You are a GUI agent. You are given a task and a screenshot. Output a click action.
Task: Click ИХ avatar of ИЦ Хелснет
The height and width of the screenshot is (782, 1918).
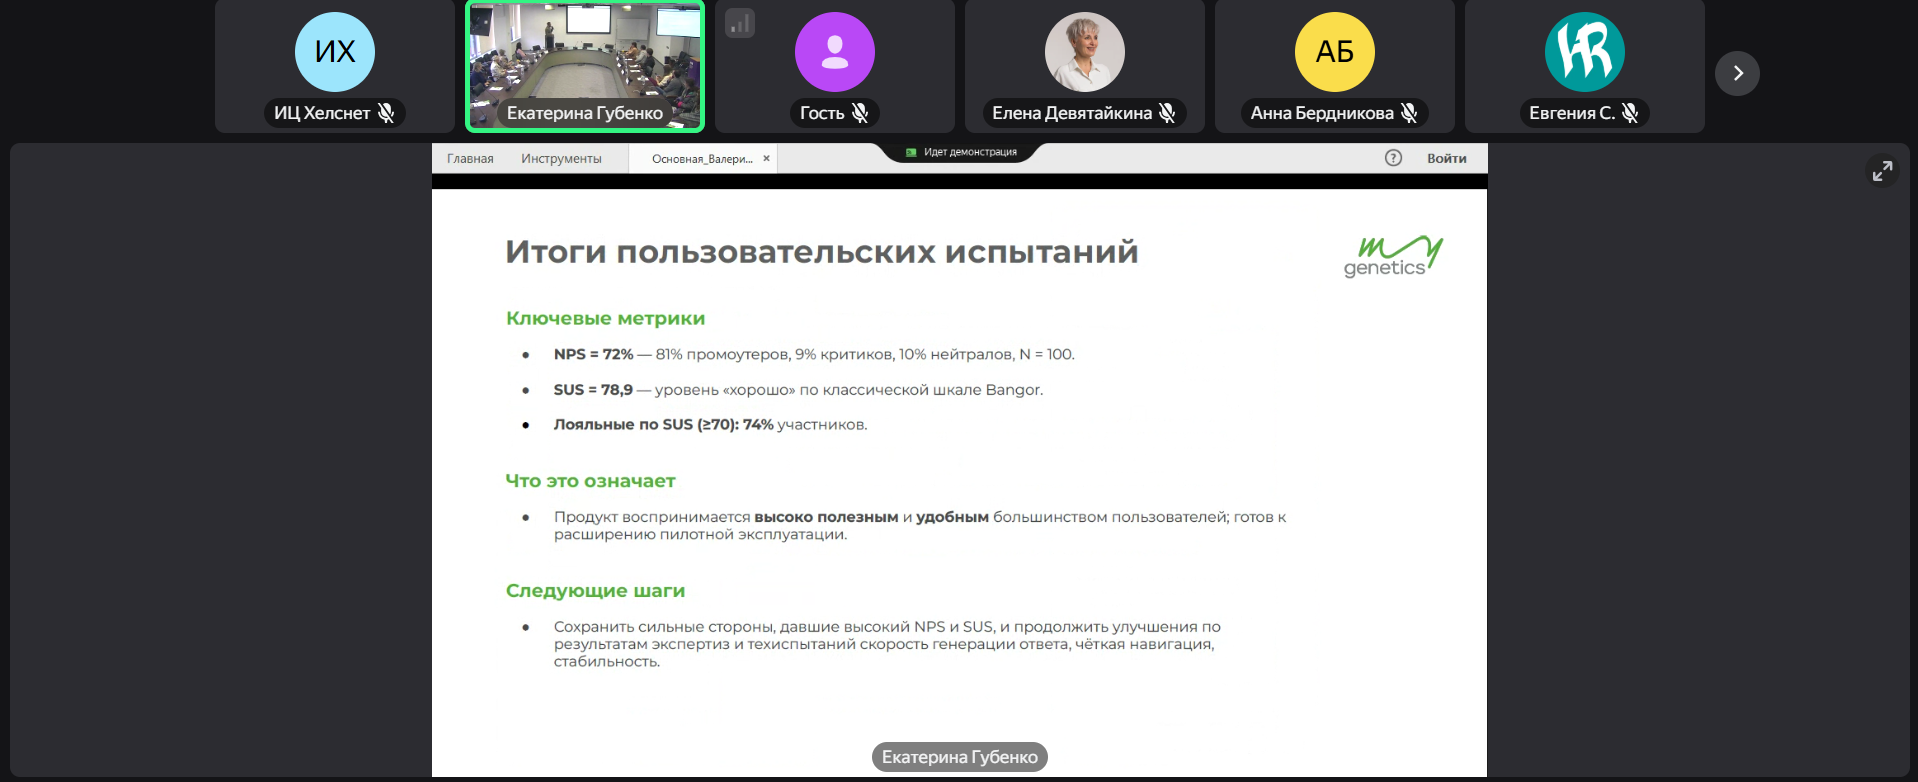(335, 52)
